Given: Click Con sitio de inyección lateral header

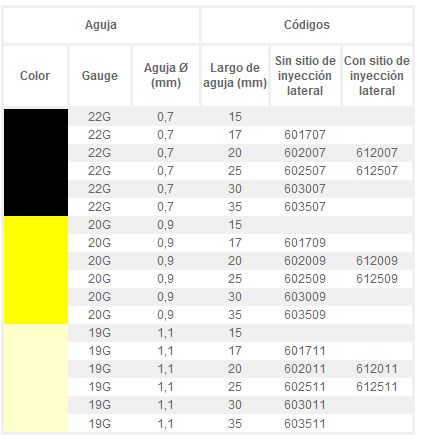Looking at the screenshot, I should point(377,76).
